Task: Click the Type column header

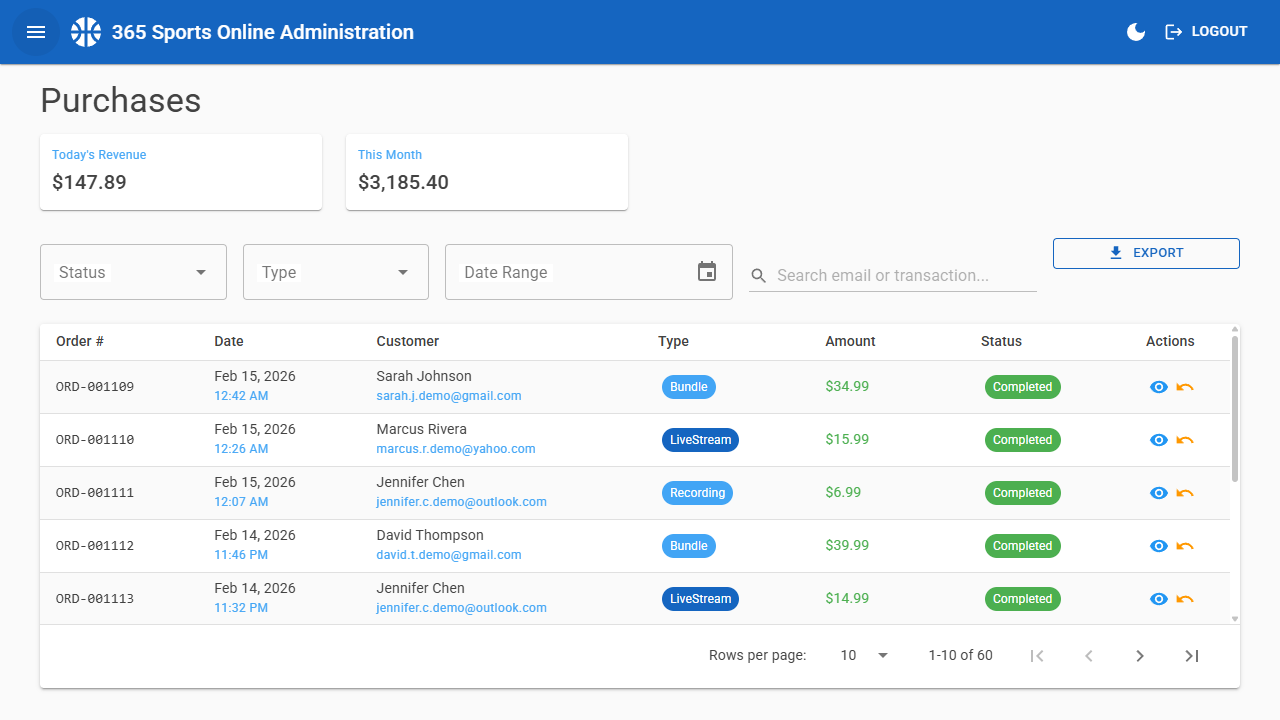Action: 673,341
